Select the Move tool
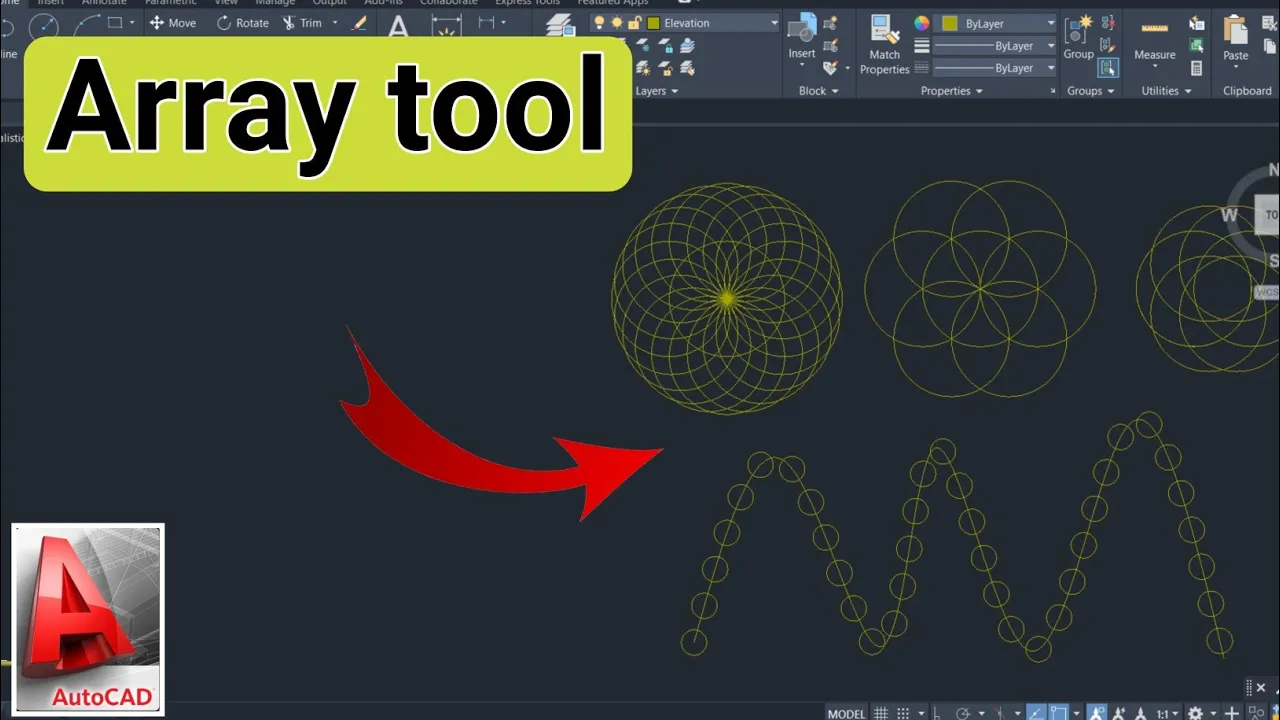Image resolution: width=1280 pixels, height=720 pixels. click(173, 22)
